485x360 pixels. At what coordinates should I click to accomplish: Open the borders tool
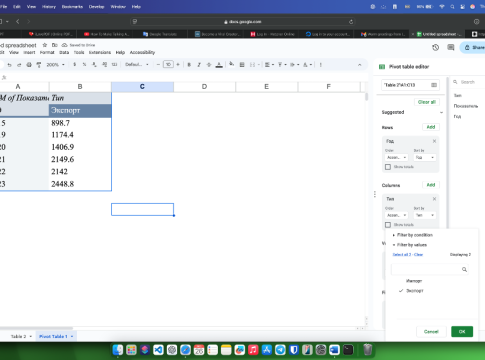(242, 65)
